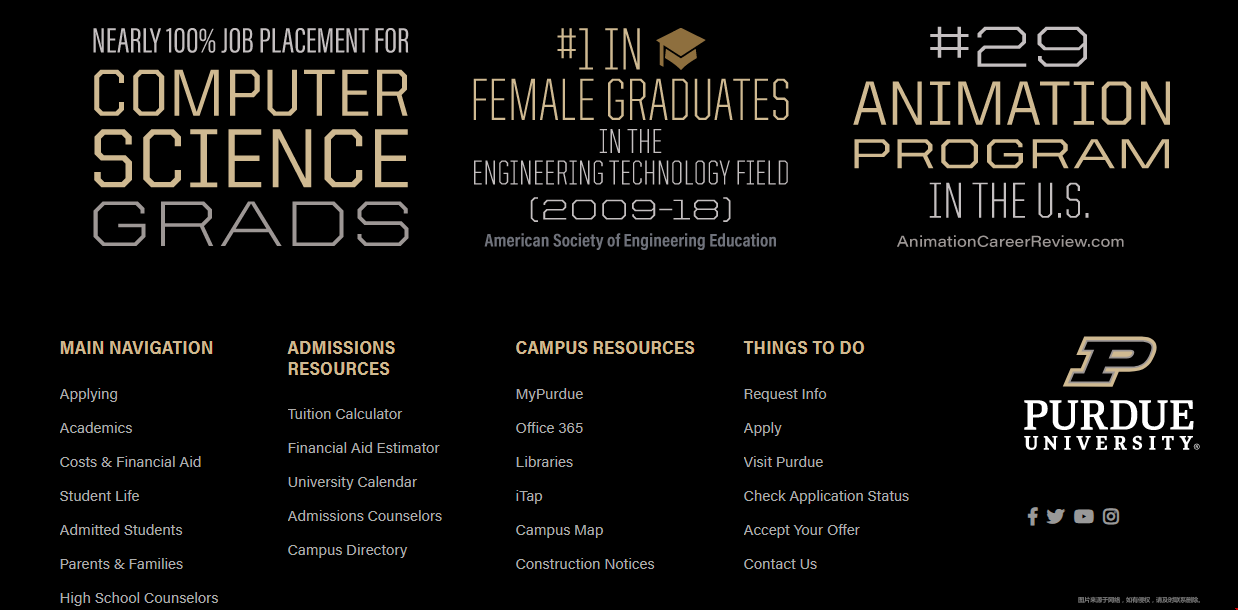Click the Purdue University logo
The height and width of the screenshot is (610, 1238).
(x=1111, y=393)
